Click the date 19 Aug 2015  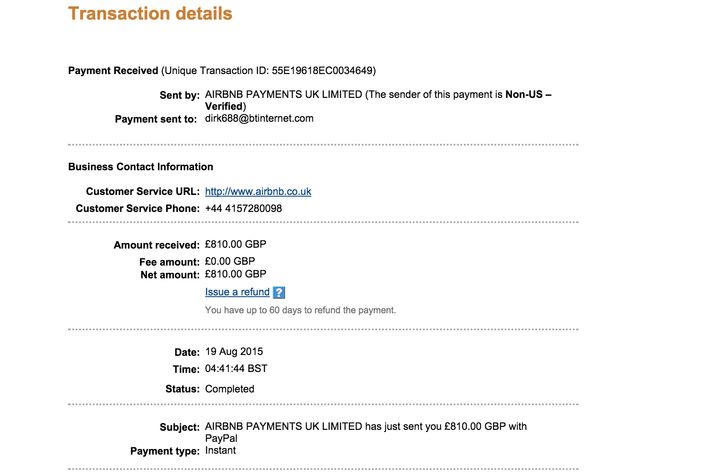click(x=234, y=352)
